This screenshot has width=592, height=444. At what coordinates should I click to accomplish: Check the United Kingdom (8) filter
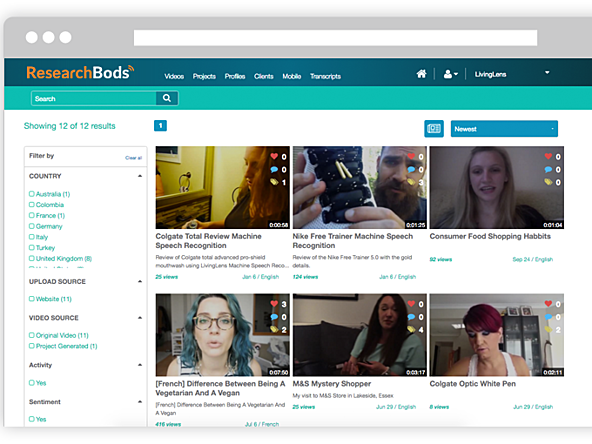[32, 258]
